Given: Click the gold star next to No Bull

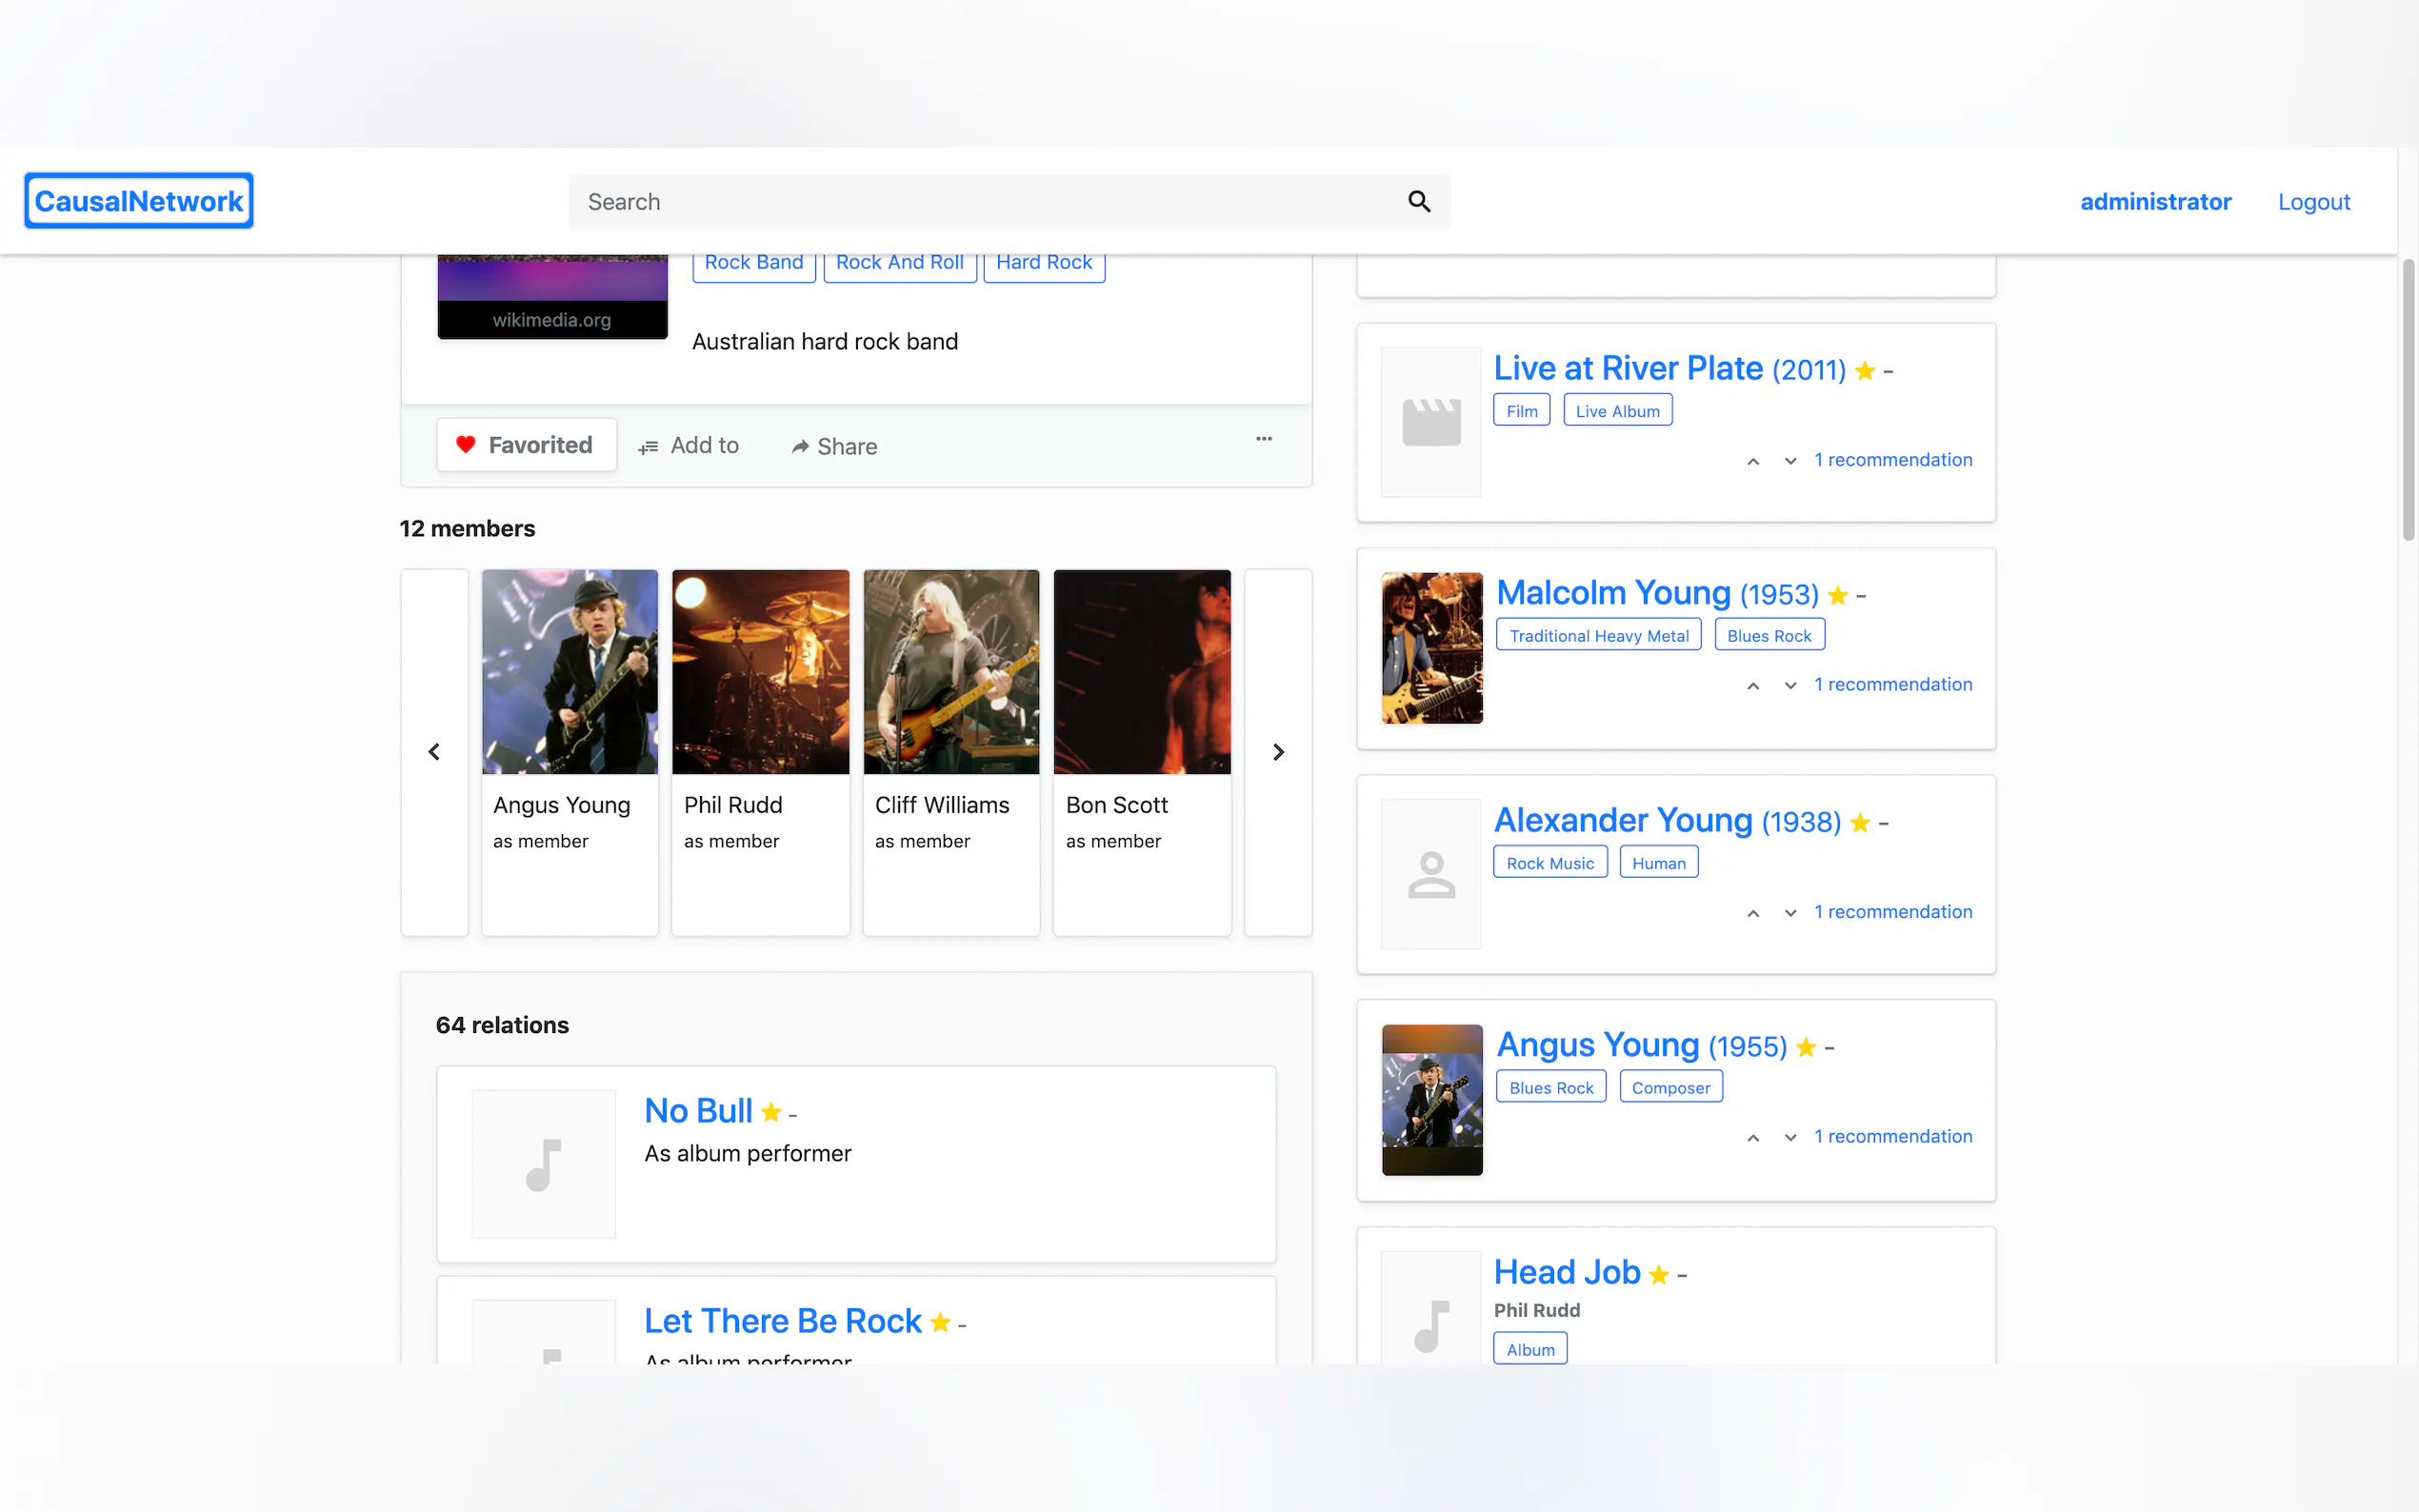Looking at the screenshot, I should [771, 1112].
